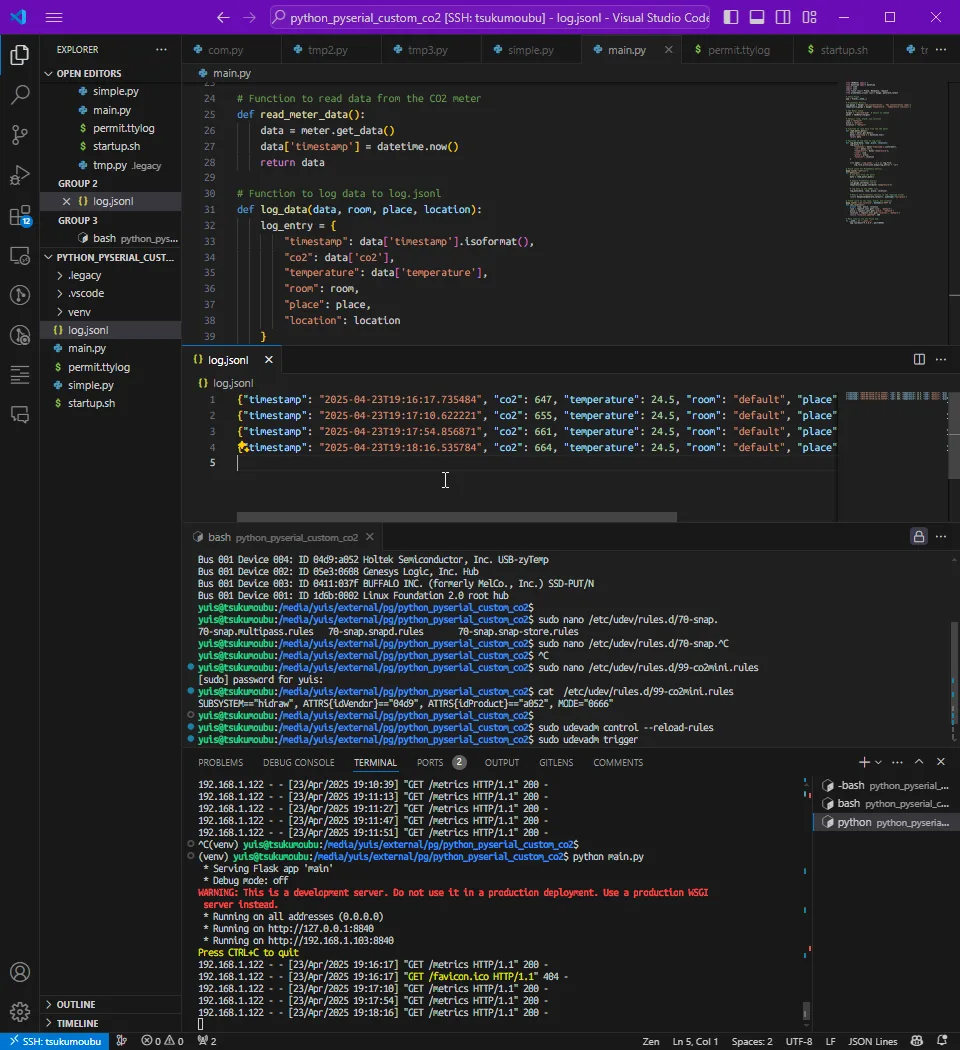Screen dimensions: 960x1050
Task: Click the log.jsonl horizontal scrollbar
Action: (x=456, y=517)
